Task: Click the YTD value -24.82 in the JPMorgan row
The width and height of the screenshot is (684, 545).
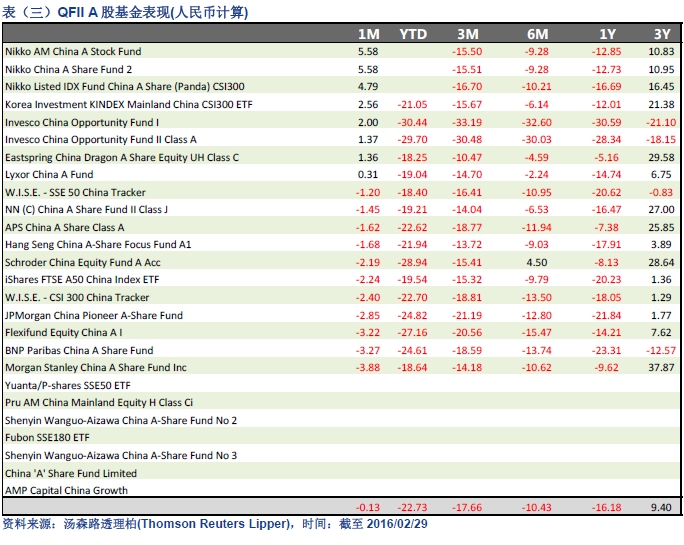Action: 412,315
